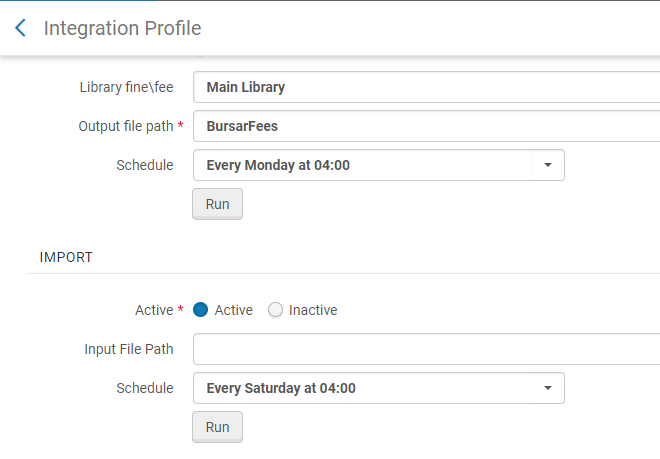Click the caret arrow on Saturday schedule

click(x=548, y=388)
